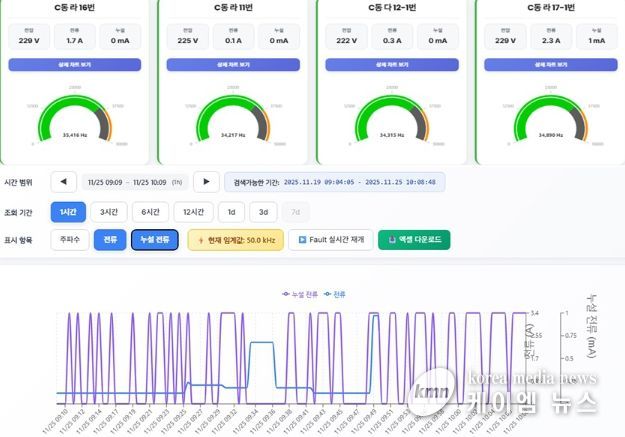
Task: Choose the 3d period option
Action: click(264, 211)
